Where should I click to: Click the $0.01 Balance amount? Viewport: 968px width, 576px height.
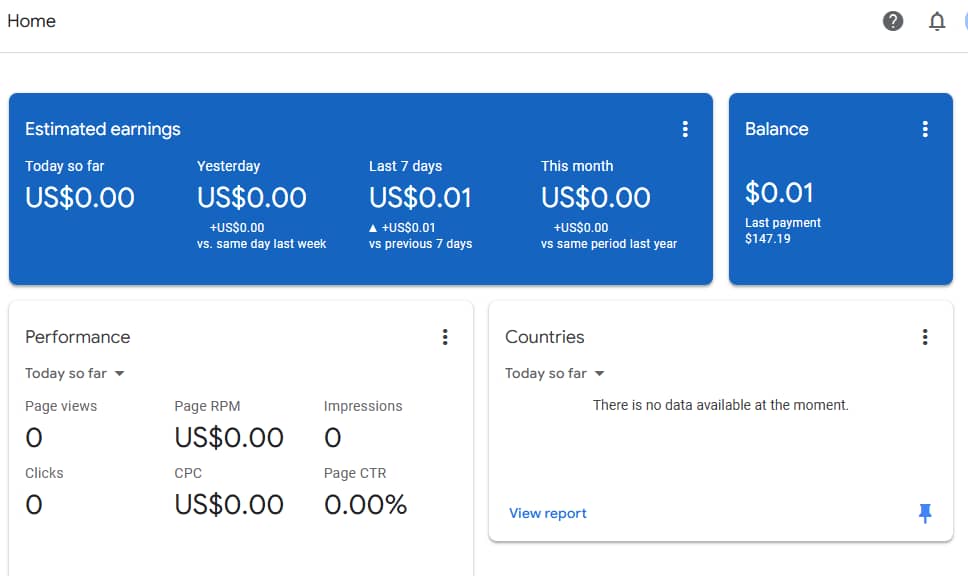(779, 192)
